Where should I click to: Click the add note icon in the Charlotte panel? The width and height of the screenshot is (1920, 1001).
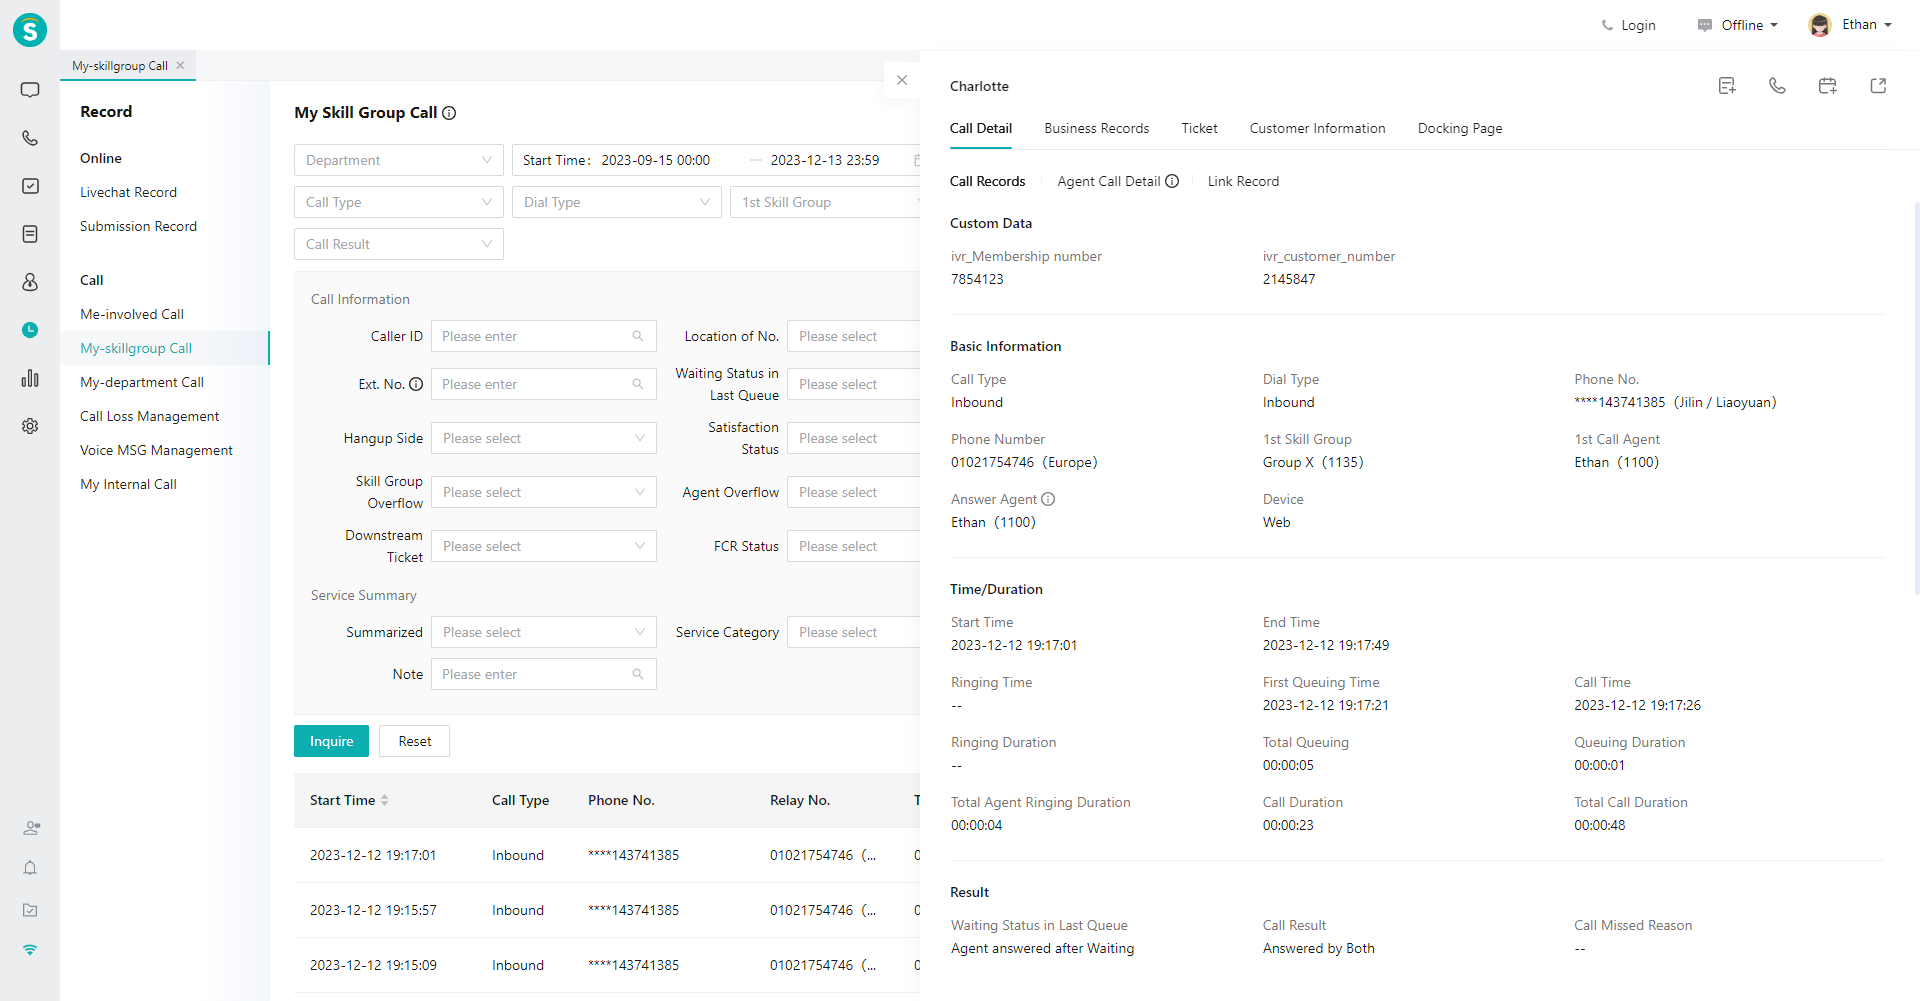1727,86
